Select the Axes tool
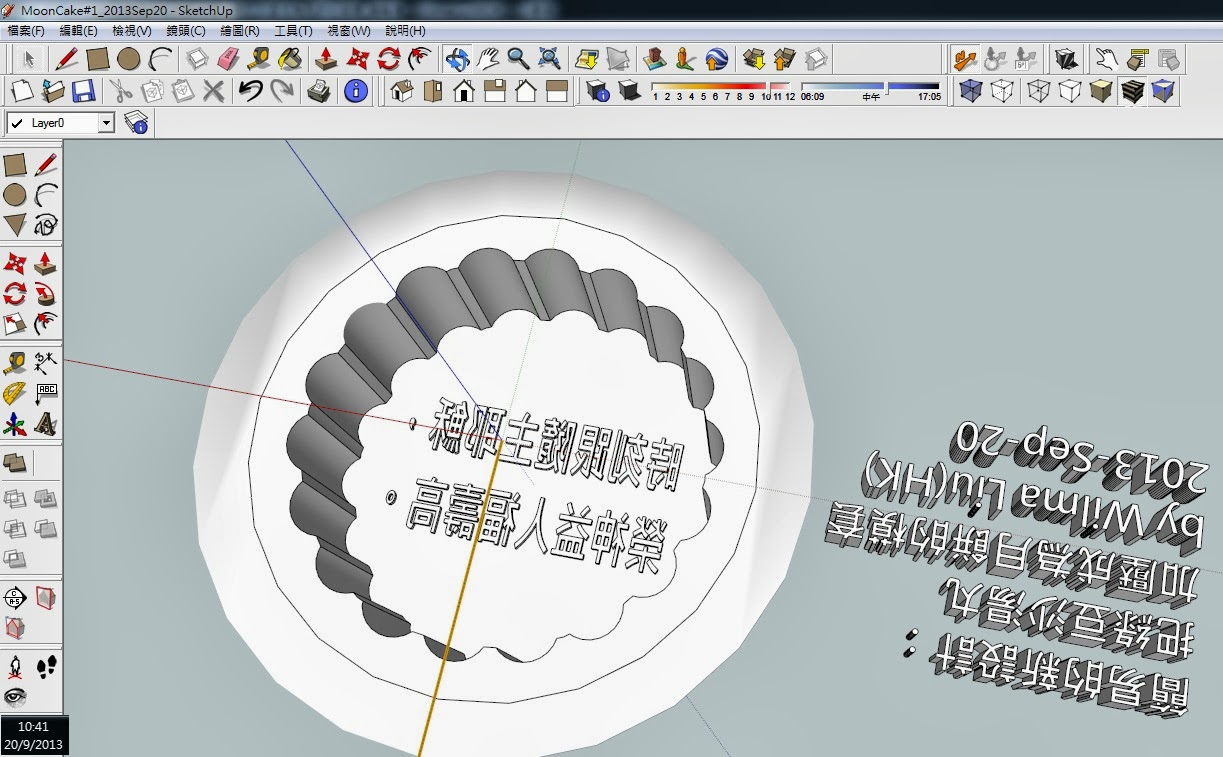Image resolution: width=1223 pixels, height=757 pixels. (15, 423)
